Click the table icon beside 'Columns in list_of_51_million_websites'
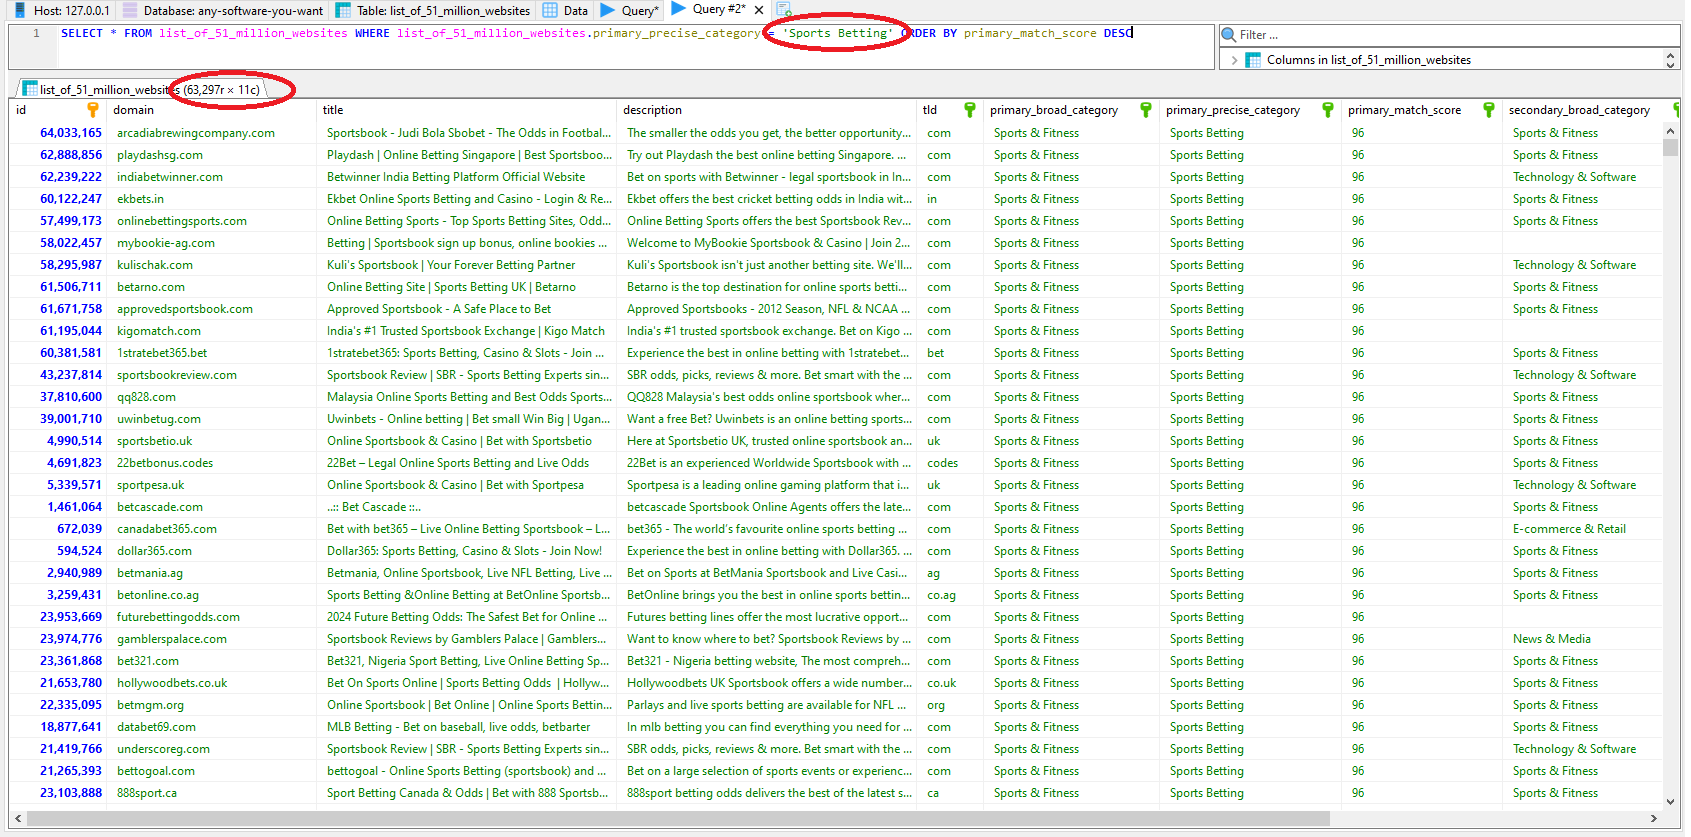Viewport: 1691px width, 837px height. 1253,60
